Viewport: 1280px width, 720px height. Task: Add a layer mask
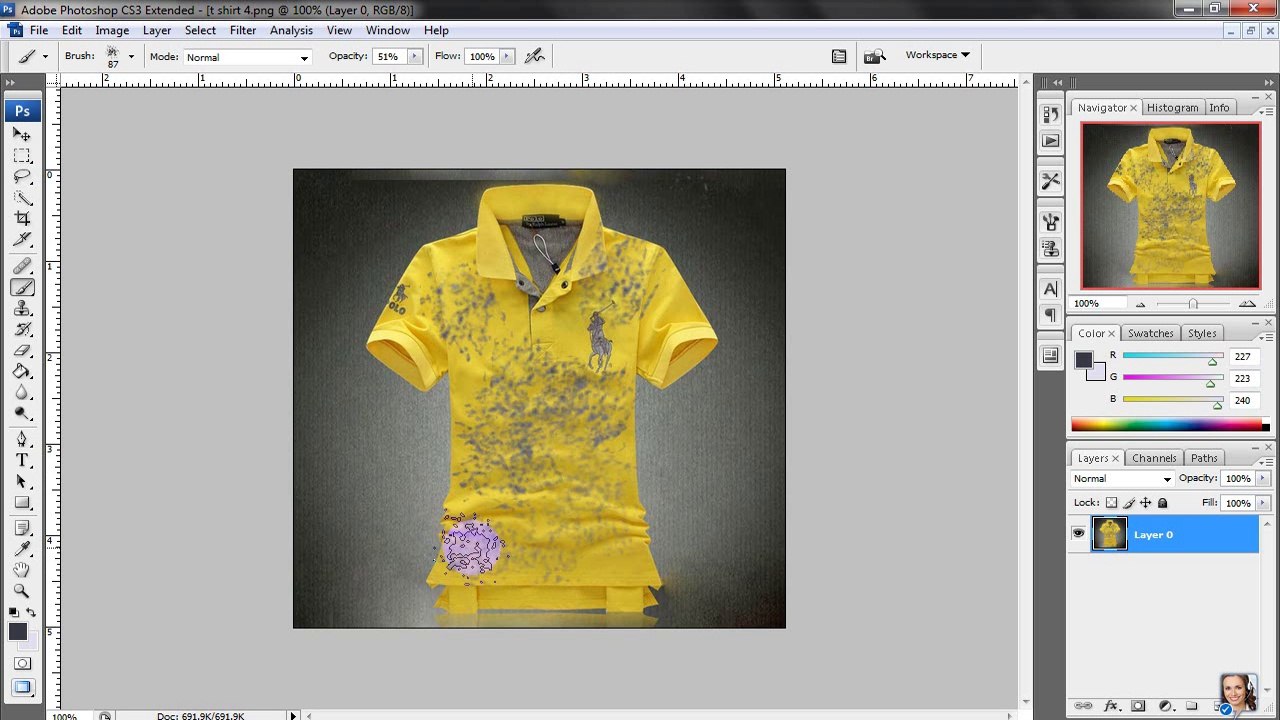(x=1137, y=707)
